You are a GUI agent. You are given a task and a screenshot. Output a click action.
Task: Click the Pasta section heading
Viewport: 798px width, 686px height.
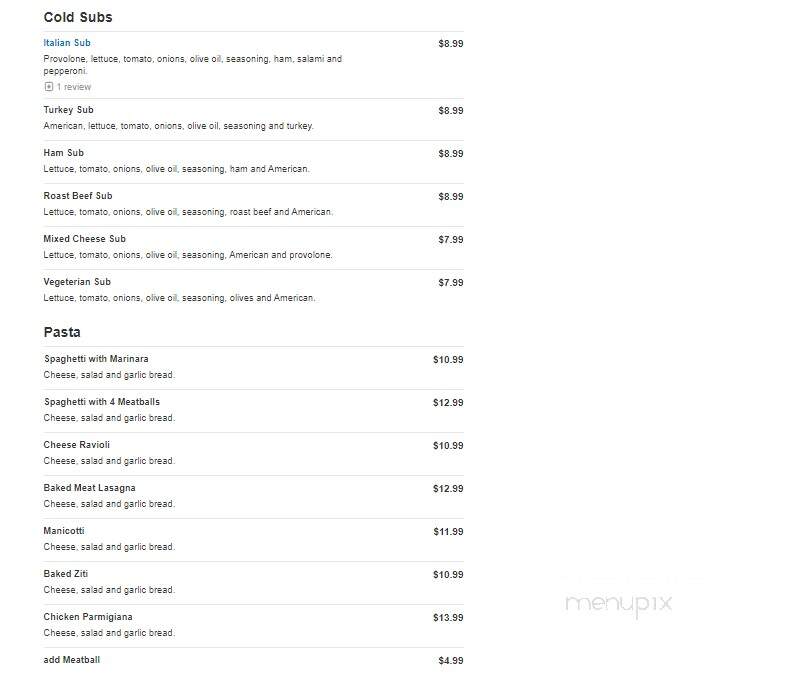click(x=62, y=332)
